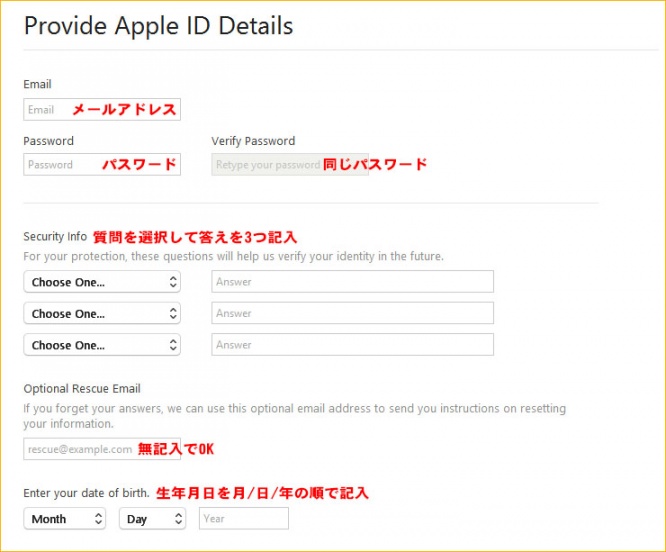Open the second Choose One dropdown
The height and width of the screenshot is (552, 666).
[x=102, y=313]
